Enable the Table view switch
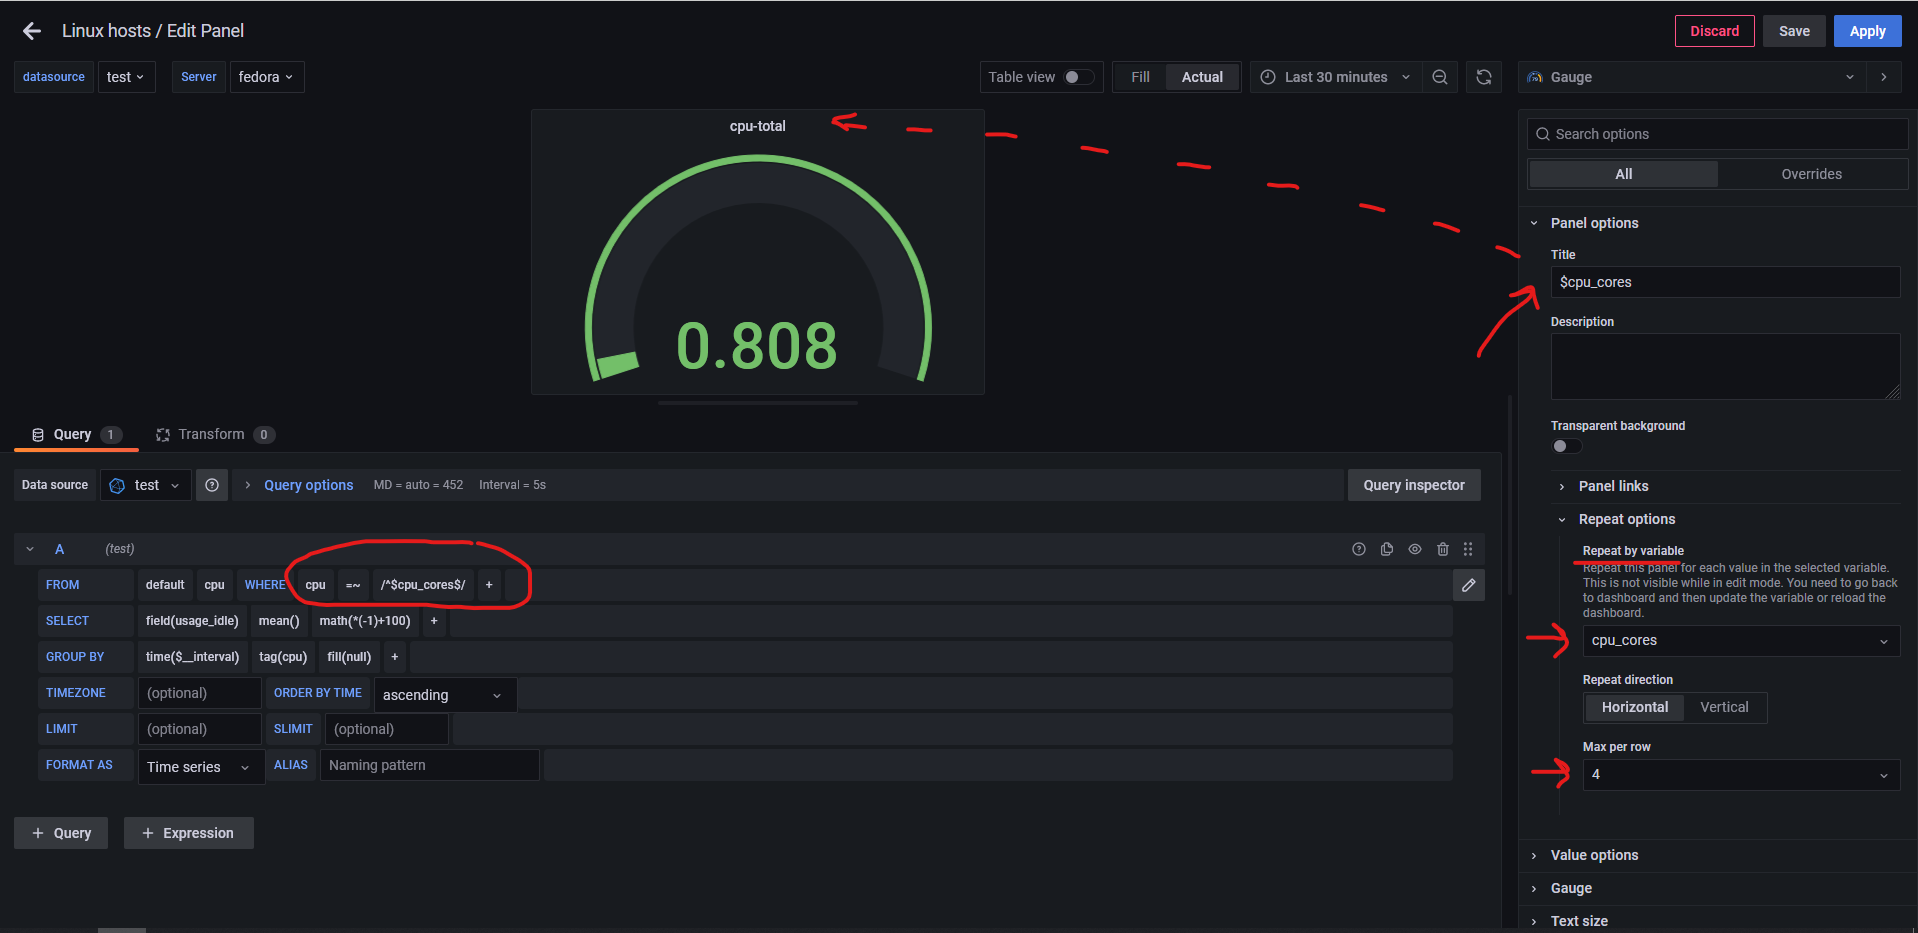The width and height of the screenshot is (1918, 933). [1079, 77]
